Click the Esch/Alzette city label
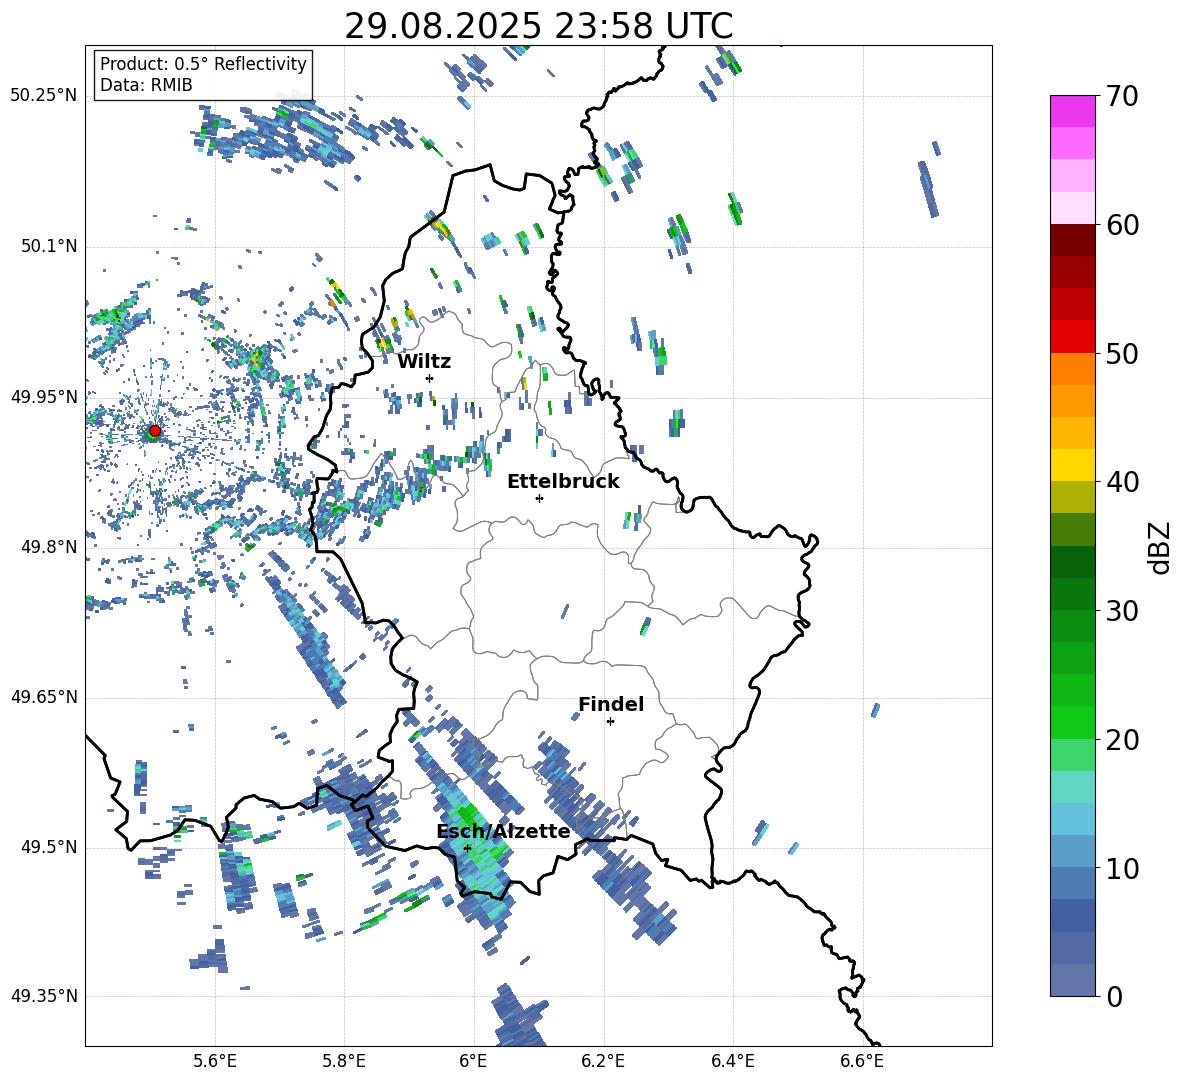Screen dimensions: 1184x1081 click(503, 832)
